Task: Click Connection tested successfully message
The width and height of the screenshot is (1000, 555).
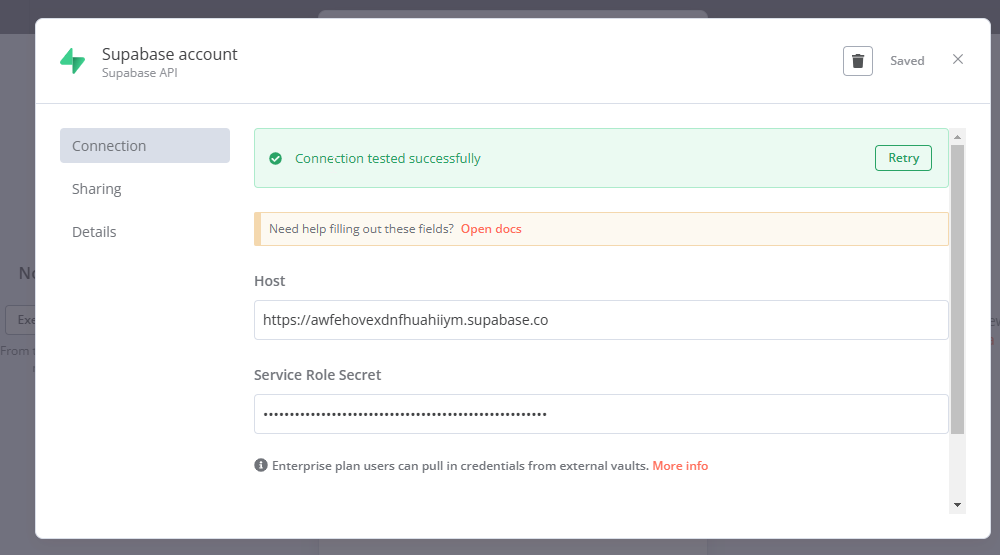Action: point(388,158)
